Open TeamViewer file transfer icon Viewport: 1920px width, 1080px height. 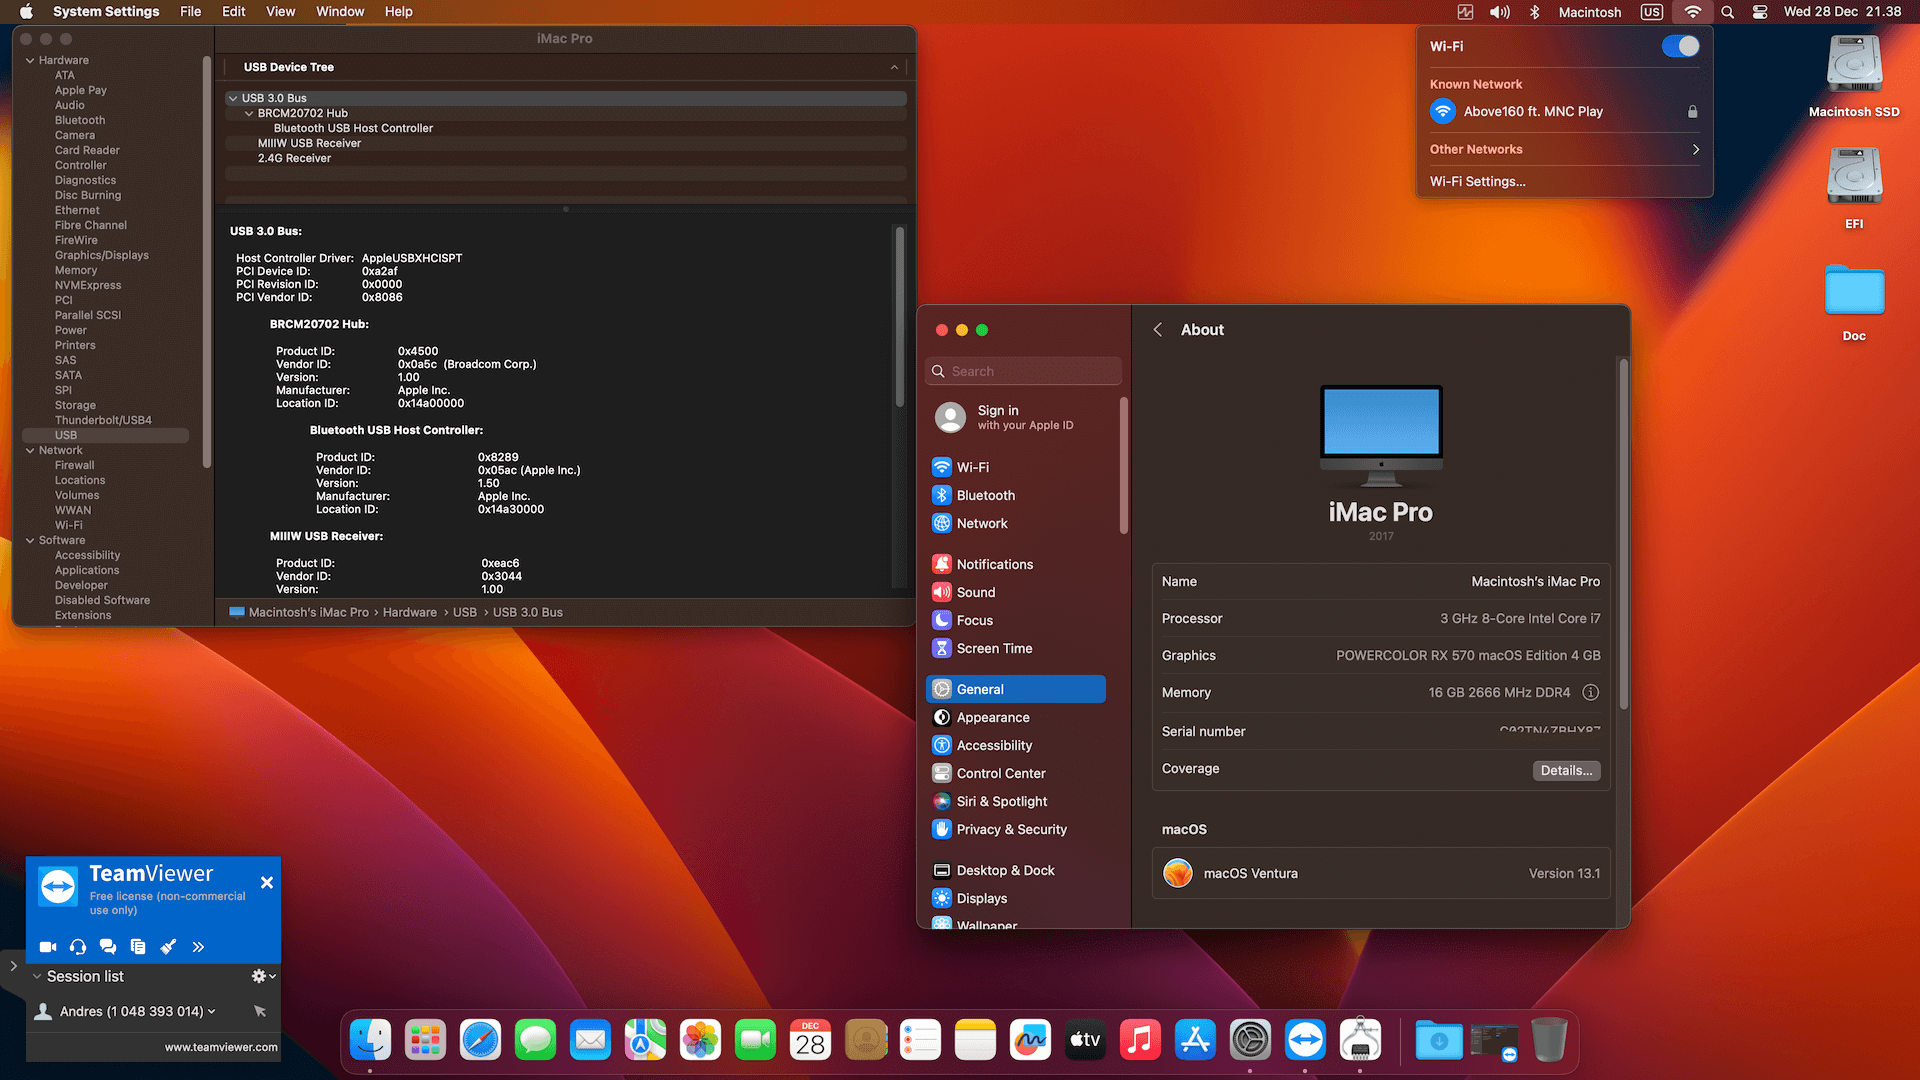click(x=138, y=947)
